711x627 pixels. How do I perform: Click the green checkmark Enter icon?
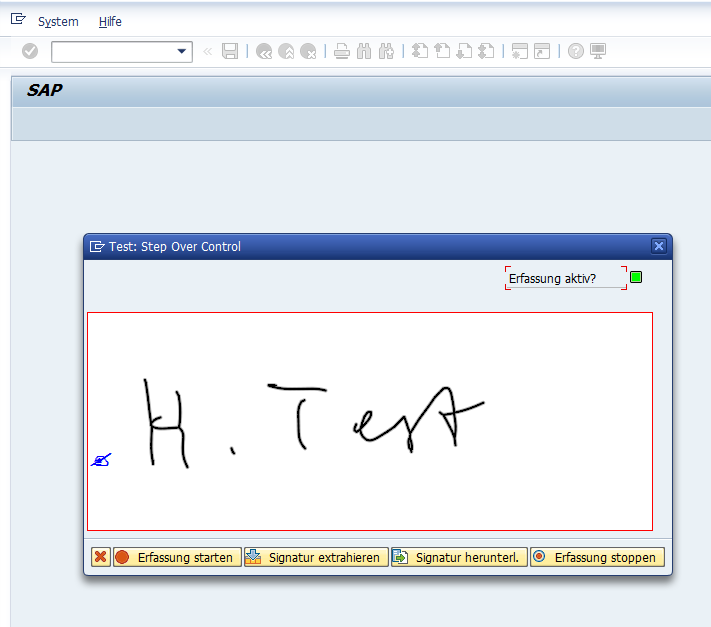[x=30, y=51]
